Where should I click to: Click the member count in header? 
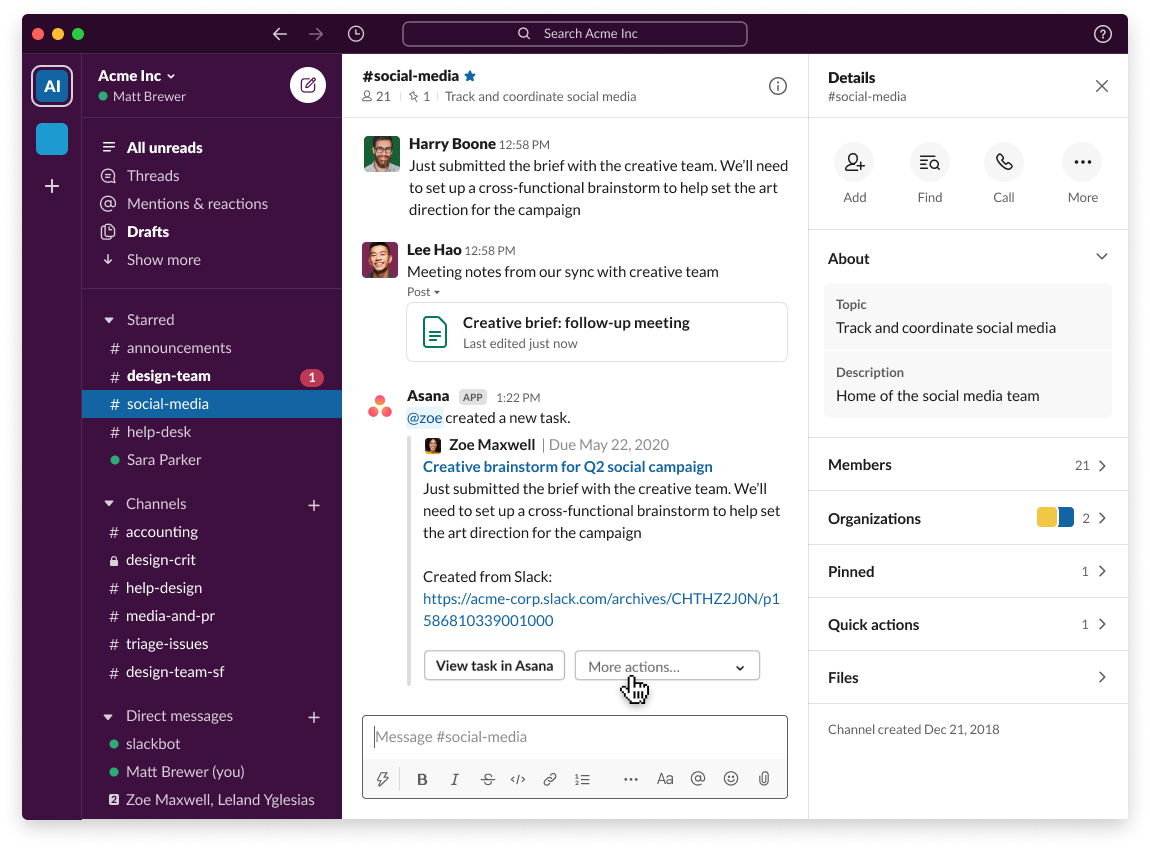pos(376,97)
